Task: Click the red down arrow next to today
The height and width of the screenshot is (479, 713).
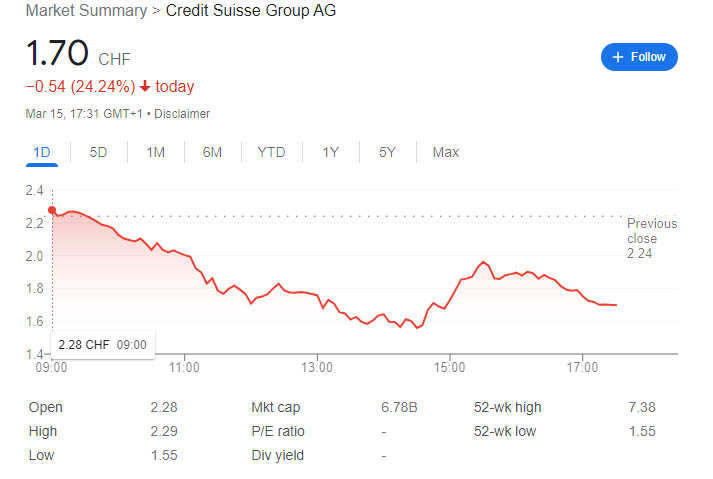Action: [145, 87]
